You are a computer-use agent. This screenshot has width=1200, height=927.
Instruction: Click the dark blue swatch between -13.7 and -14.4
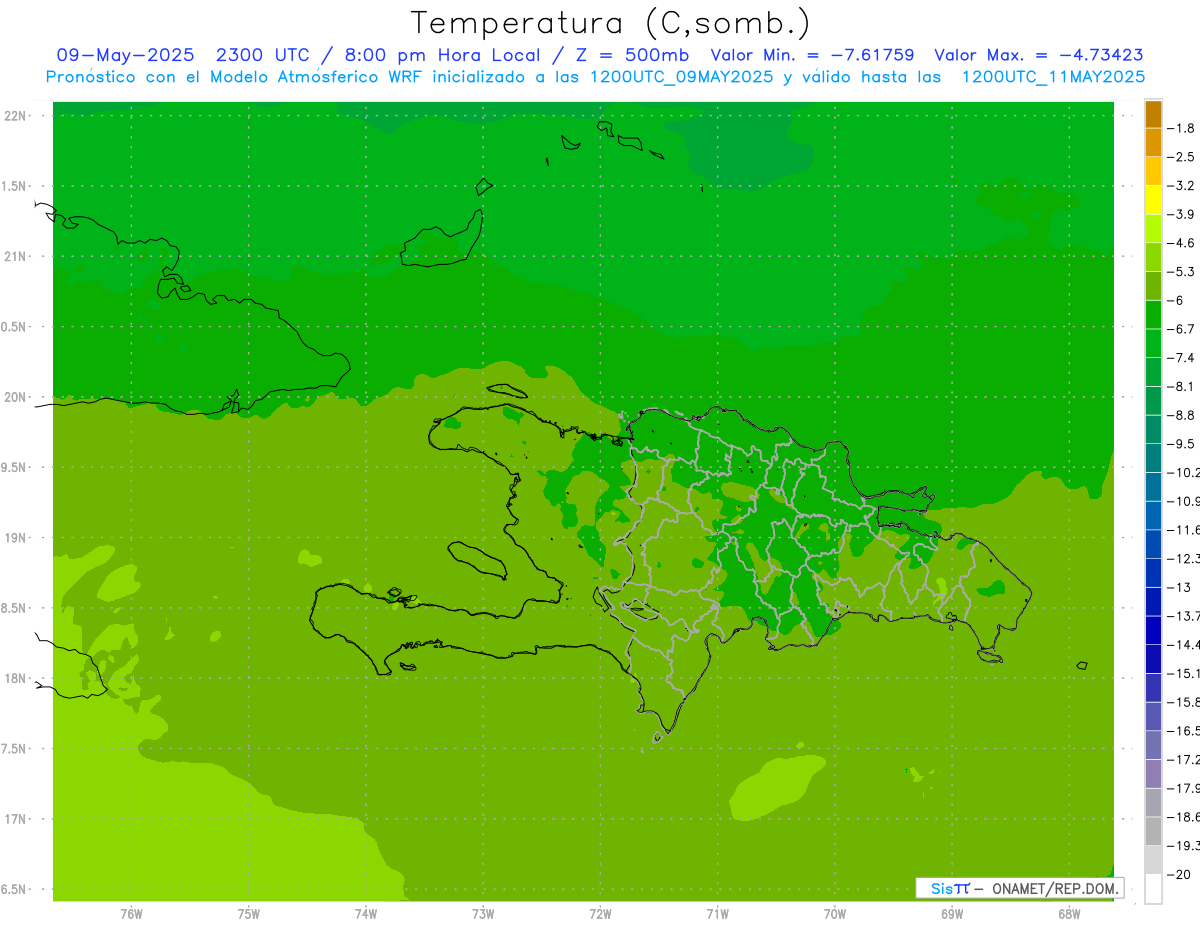coord(1153,630)
